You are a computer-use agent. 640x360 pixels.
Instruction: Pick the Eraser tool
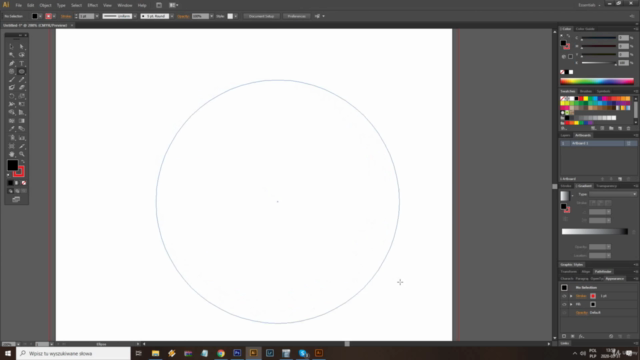coord(22,88)
